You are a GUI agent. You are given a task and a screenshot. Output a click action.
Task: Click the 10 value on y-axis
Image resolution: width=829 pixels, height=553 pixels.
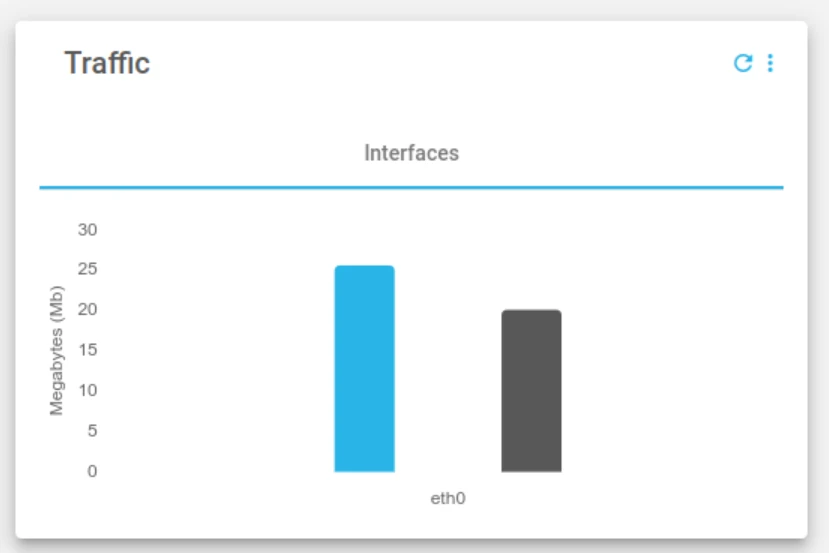point(88,390)
